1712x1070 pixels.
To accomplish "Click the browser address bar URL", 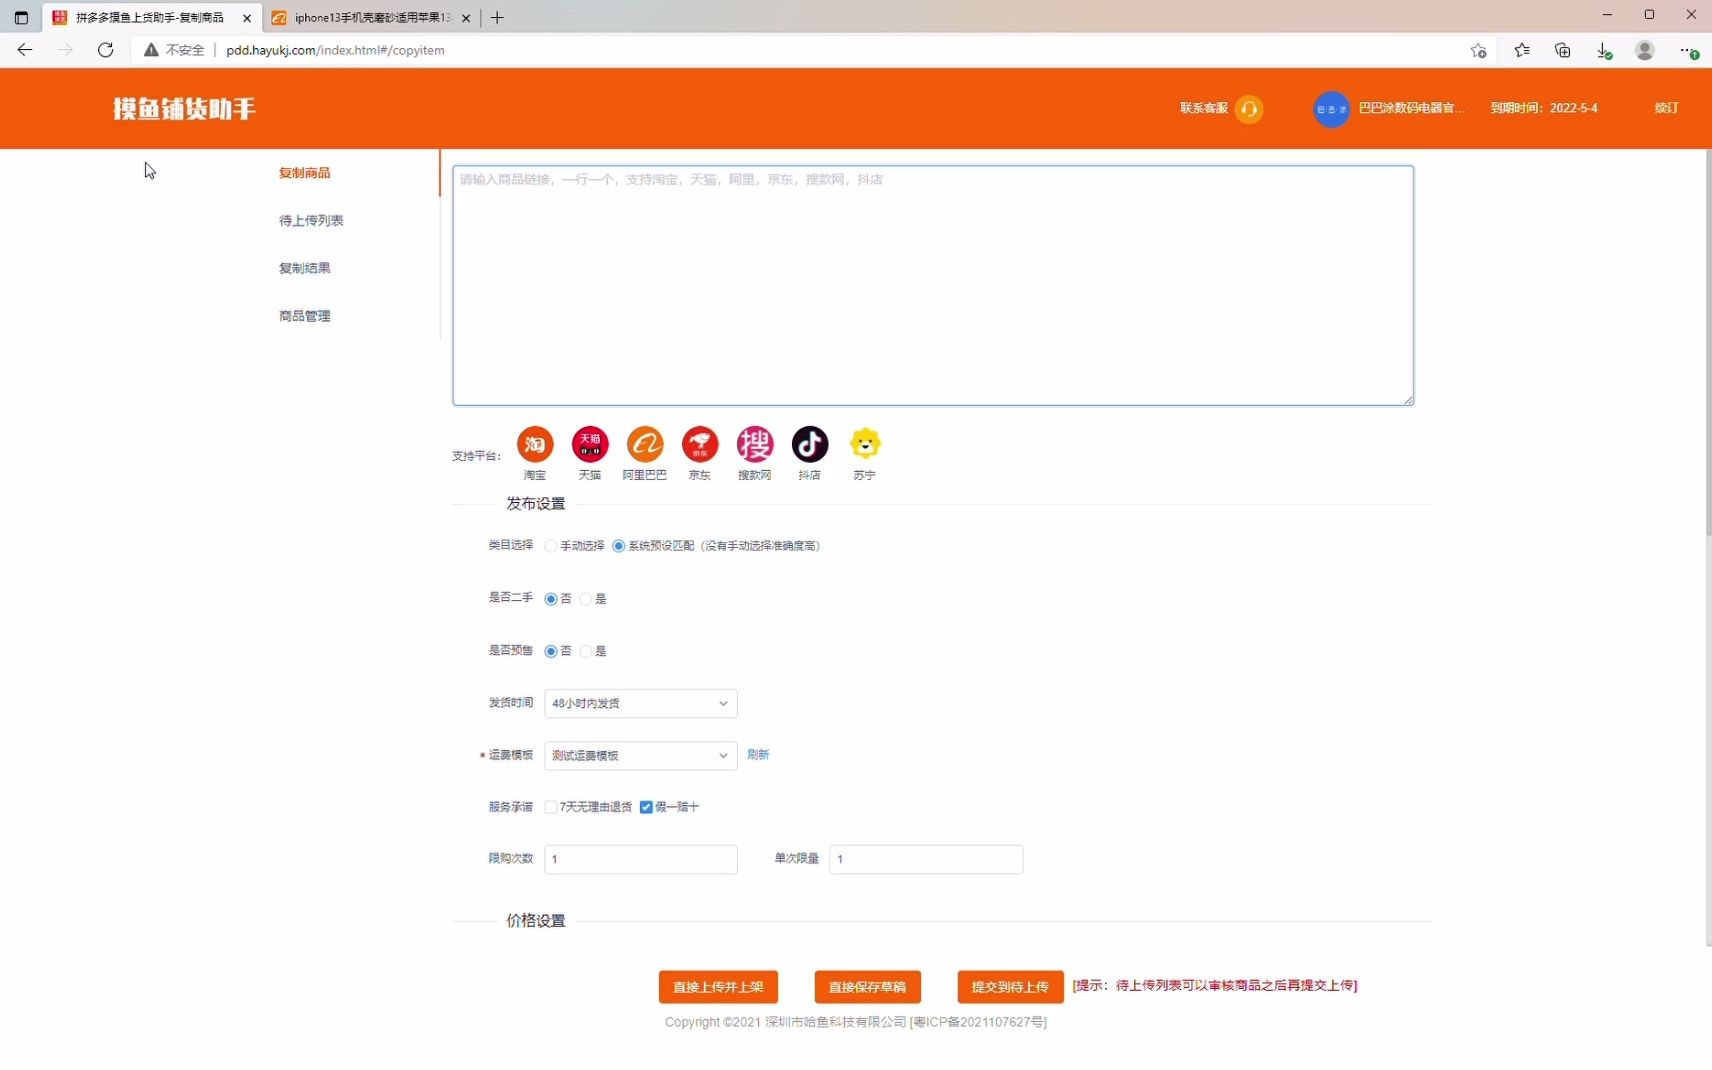I will pos(335,50).
